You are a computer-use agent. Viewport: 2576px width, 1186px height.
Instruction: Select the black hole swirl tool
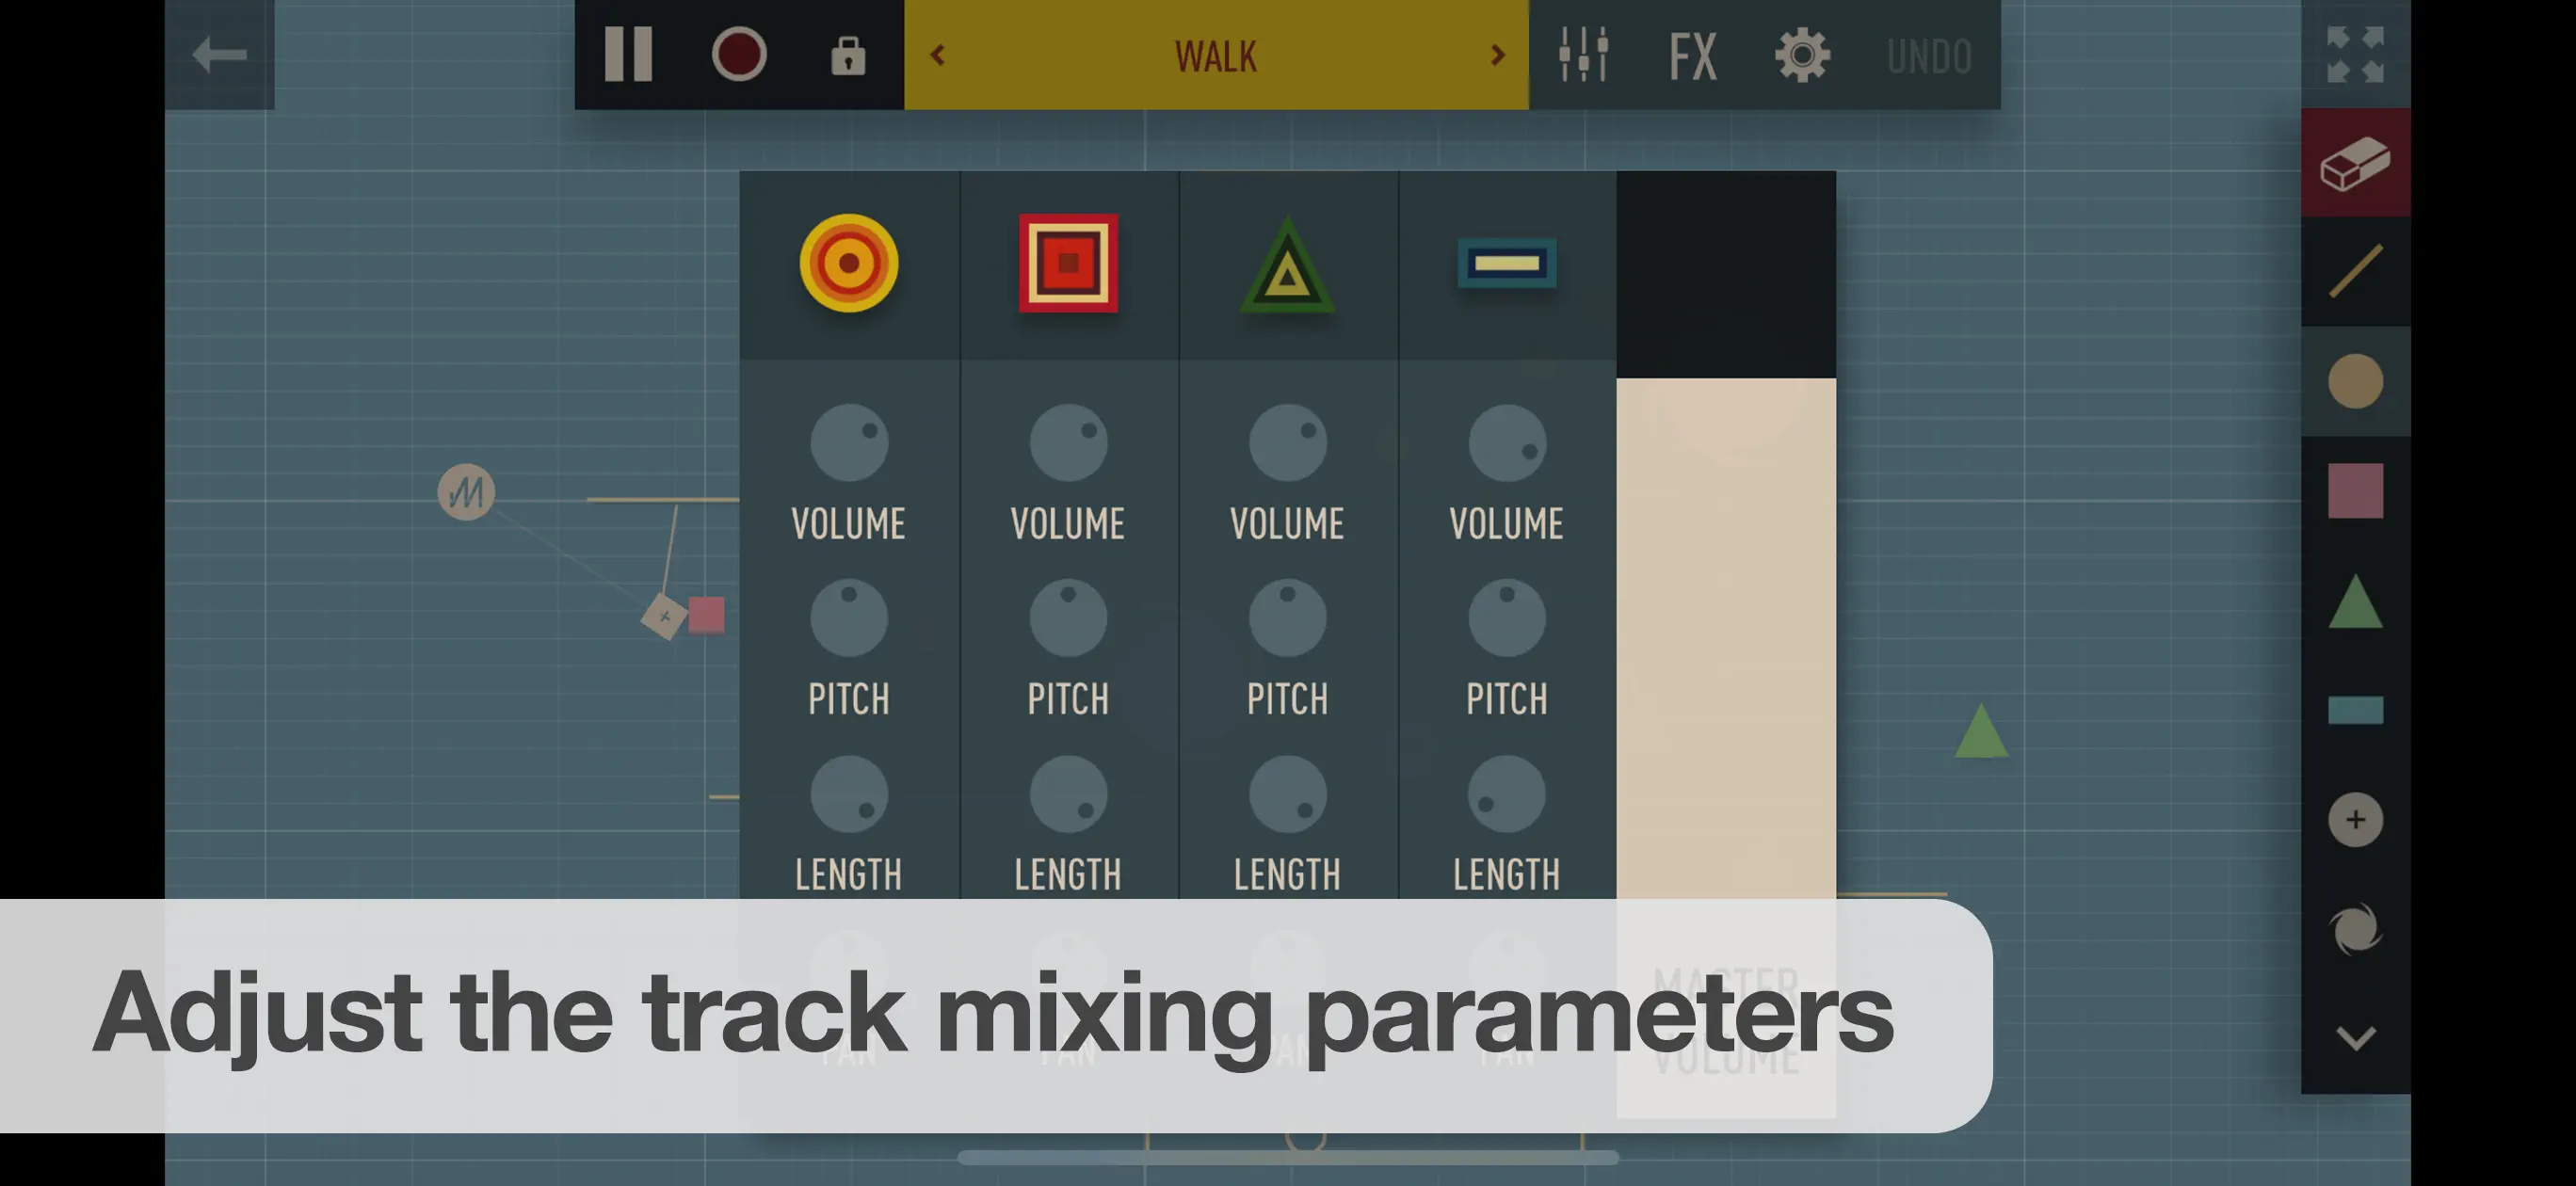(x=2355, y=929)
